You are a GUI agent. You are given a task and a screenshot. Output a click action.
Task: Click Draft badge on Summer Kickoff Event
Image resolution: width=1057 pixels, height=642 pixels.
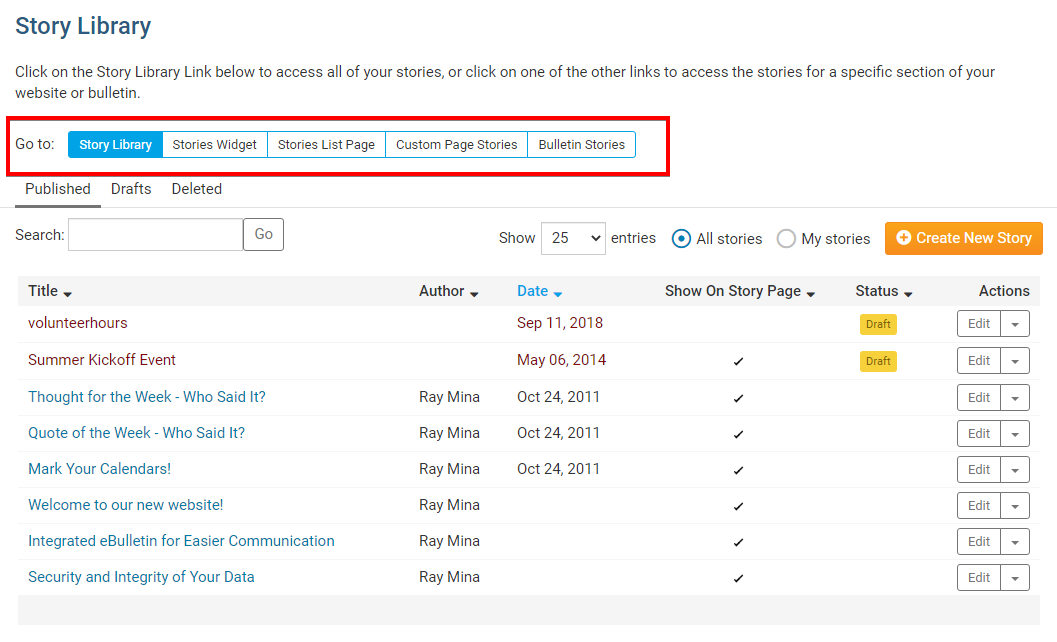pos(878,361)
